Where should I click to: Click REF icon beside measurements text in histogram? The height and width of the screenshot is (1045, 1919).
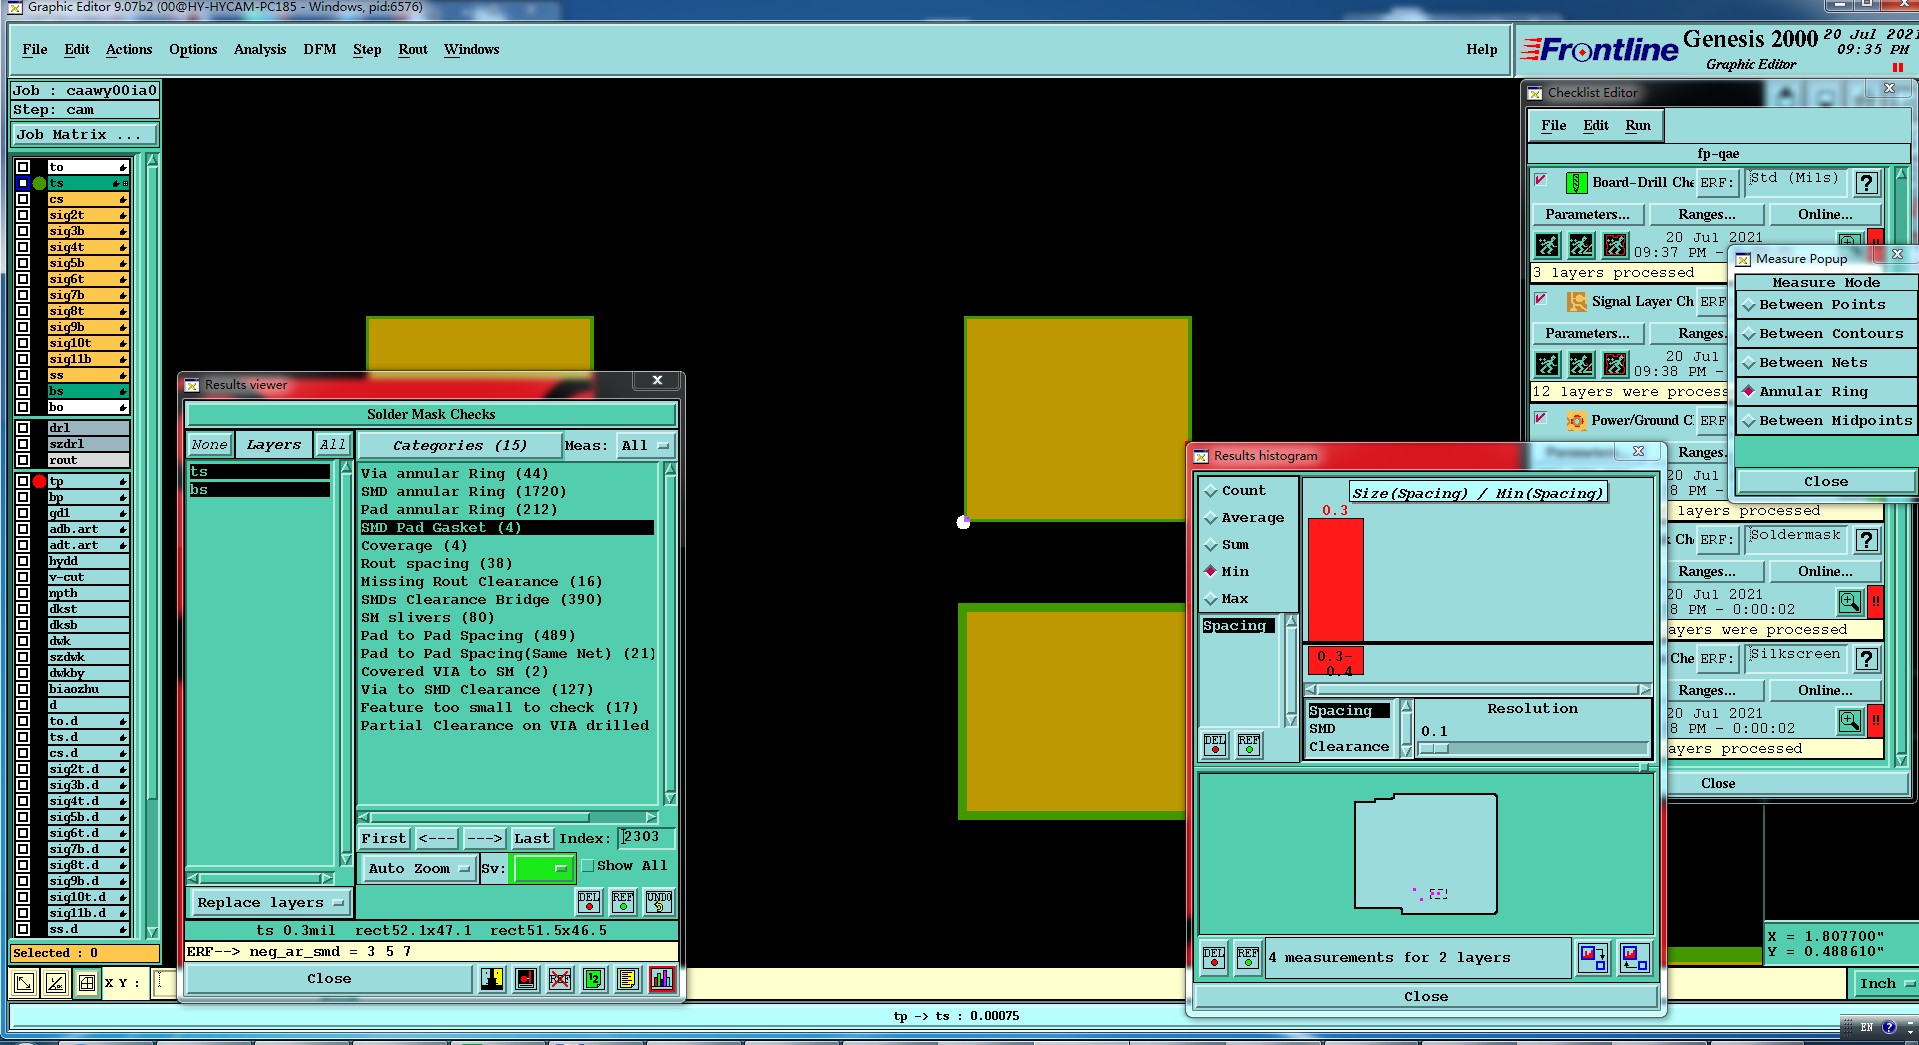[x=1248, y=957]
